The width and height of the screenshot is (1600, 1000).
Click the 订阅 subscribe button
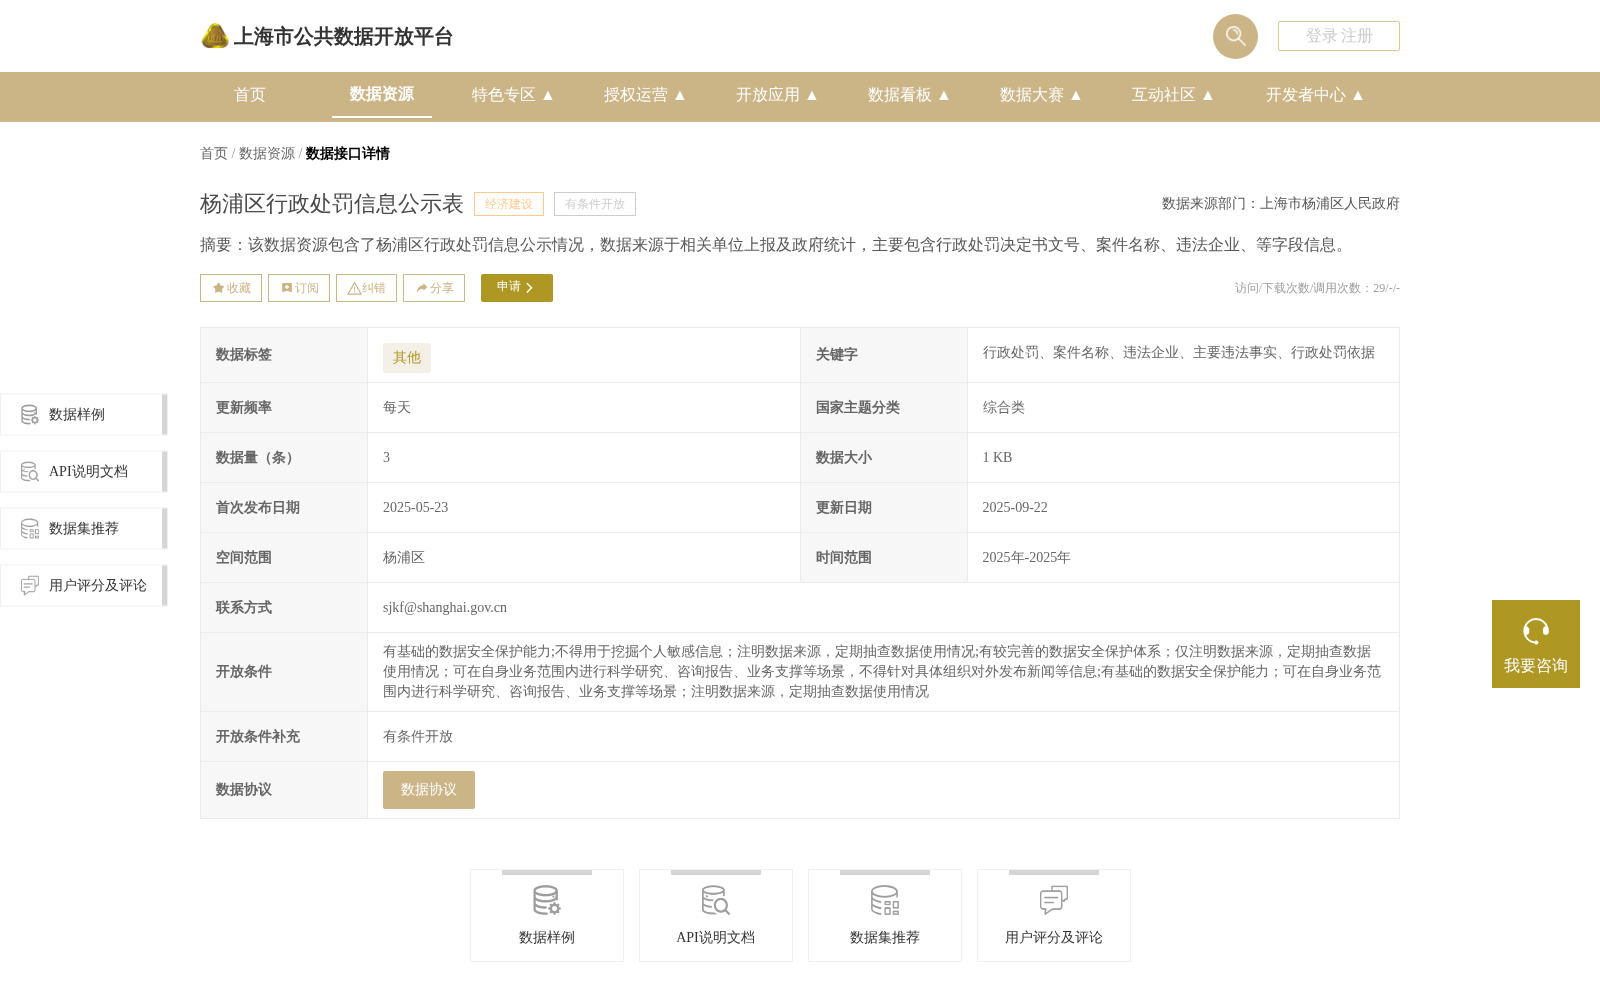[x=299, y=288]
